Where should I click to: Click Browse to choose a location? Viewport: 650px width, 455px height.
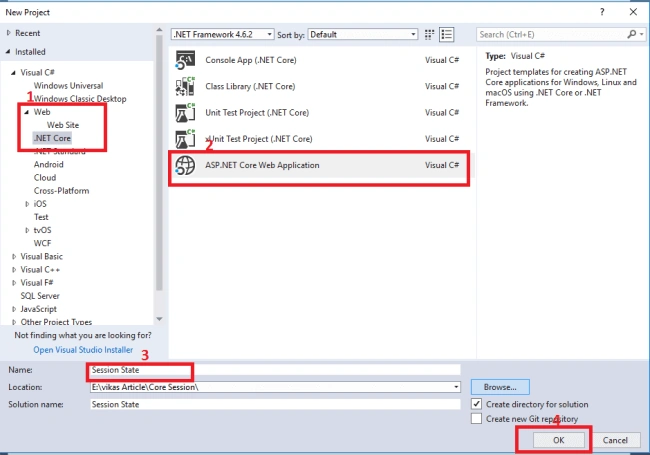[x=500, y=387]
